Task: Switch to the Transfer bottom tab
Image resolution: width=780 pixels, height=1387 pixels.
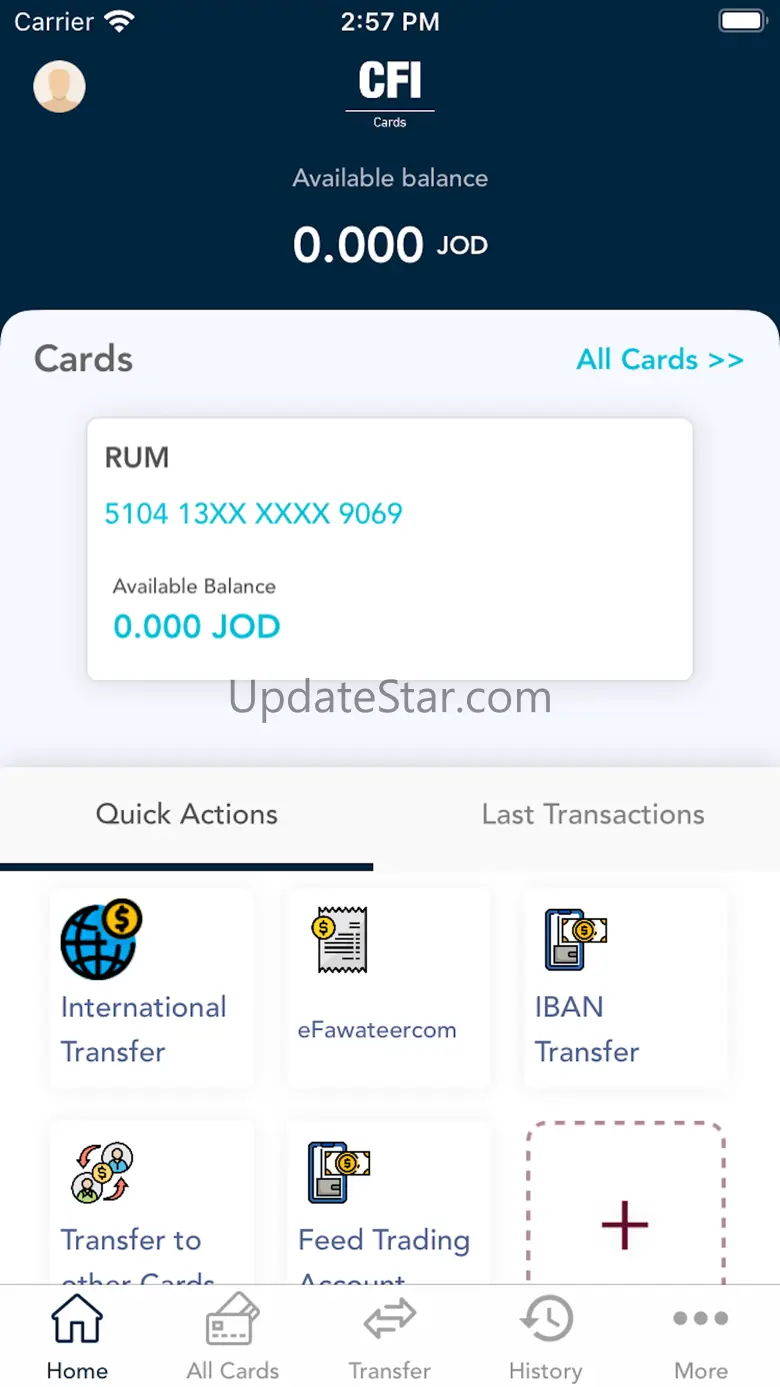Action: coord(389,1337)
